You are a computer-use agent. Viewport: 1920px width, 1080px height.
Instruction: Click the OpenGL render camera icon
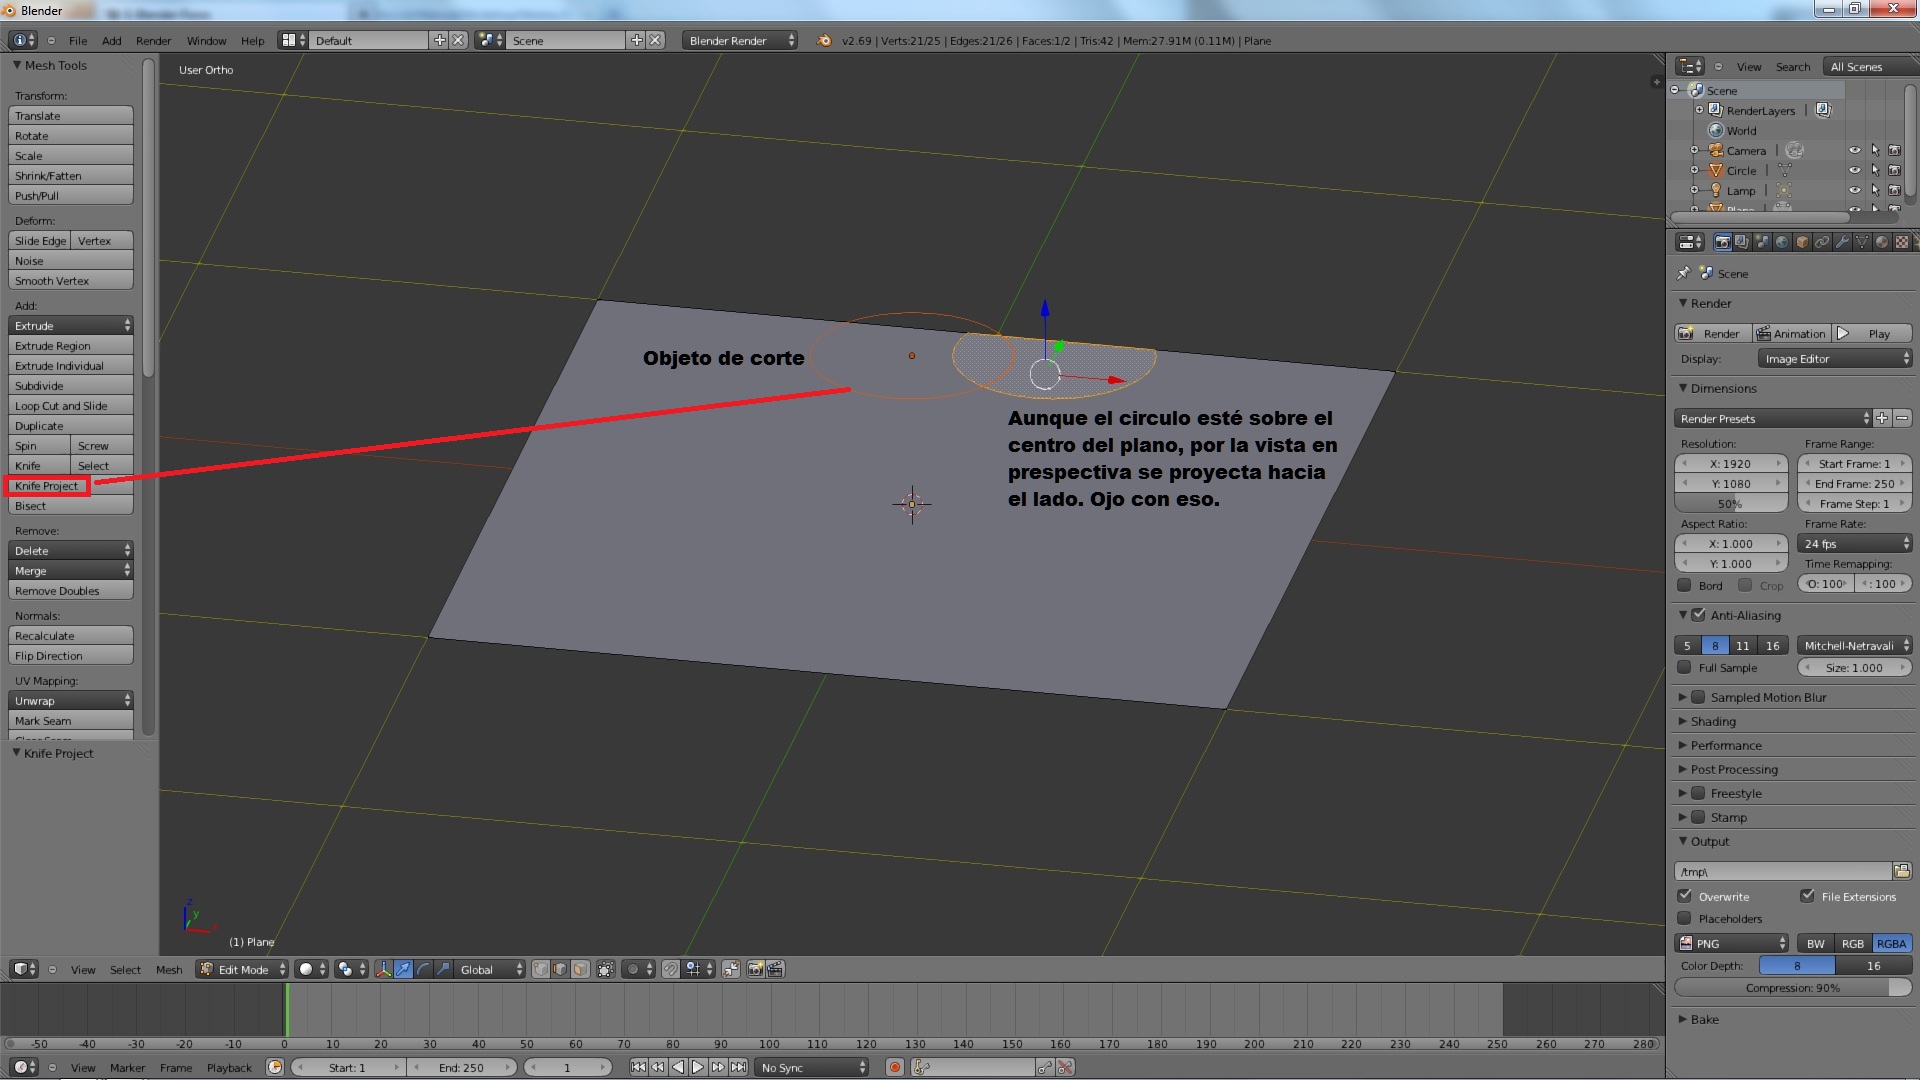pos(755,969)
